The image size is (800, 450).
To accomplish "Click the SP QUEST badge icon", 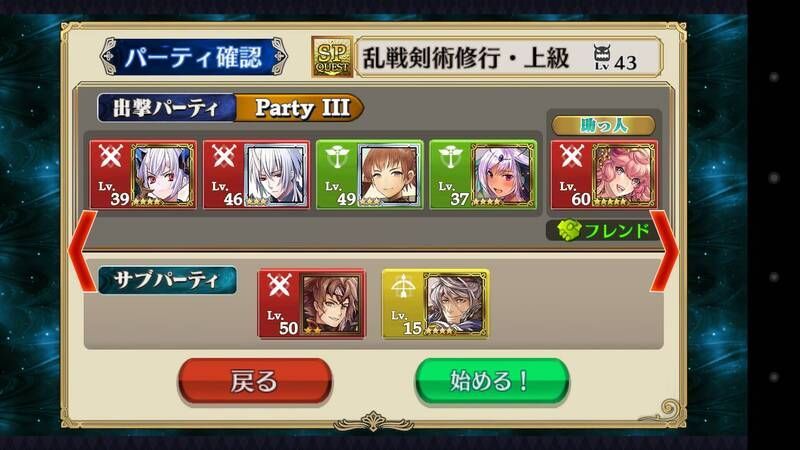I will [332, 57].
